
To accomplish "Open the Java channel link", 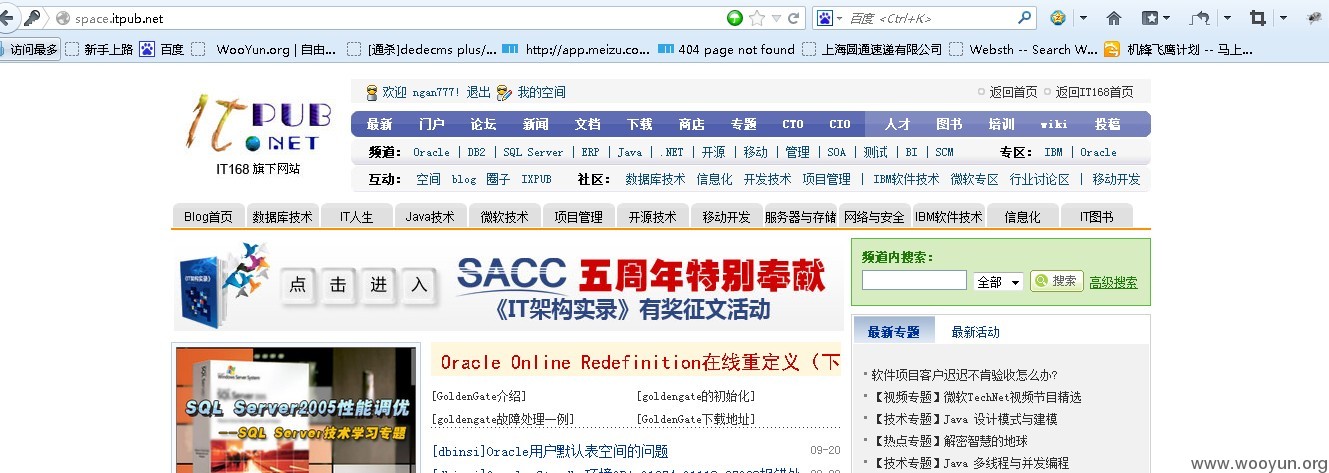I will click(x=629, y=152).
